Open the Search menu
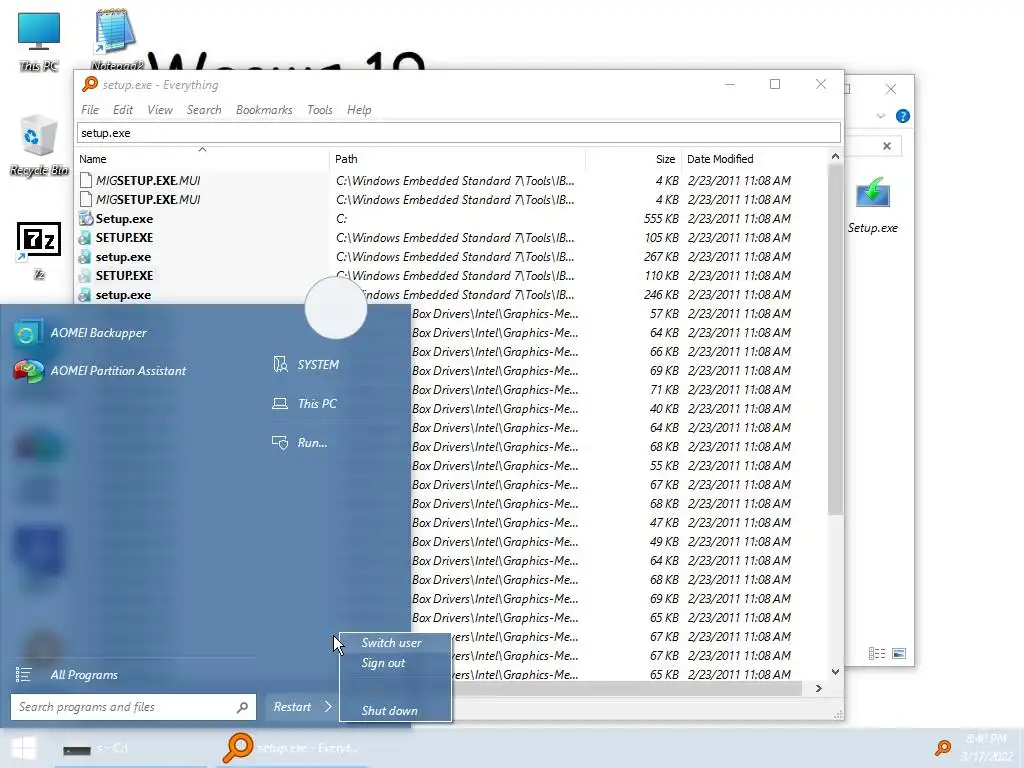Image resolution: width=1024 pixels, height=768 pixels. [x=204, y=110]
